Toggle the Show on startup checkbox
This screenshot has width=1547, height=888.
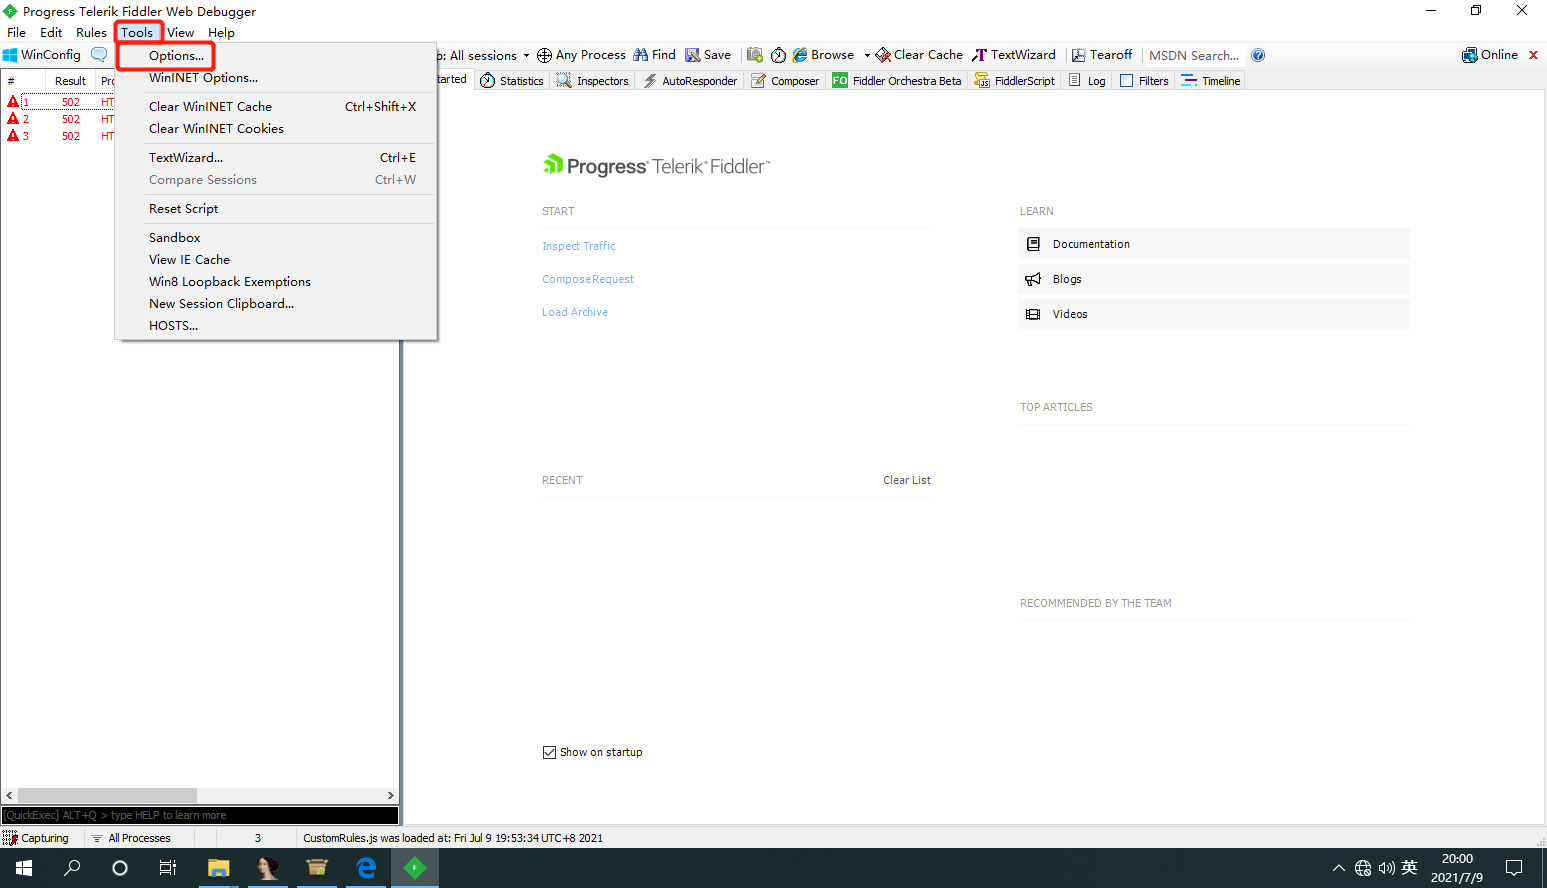(549, 752)
